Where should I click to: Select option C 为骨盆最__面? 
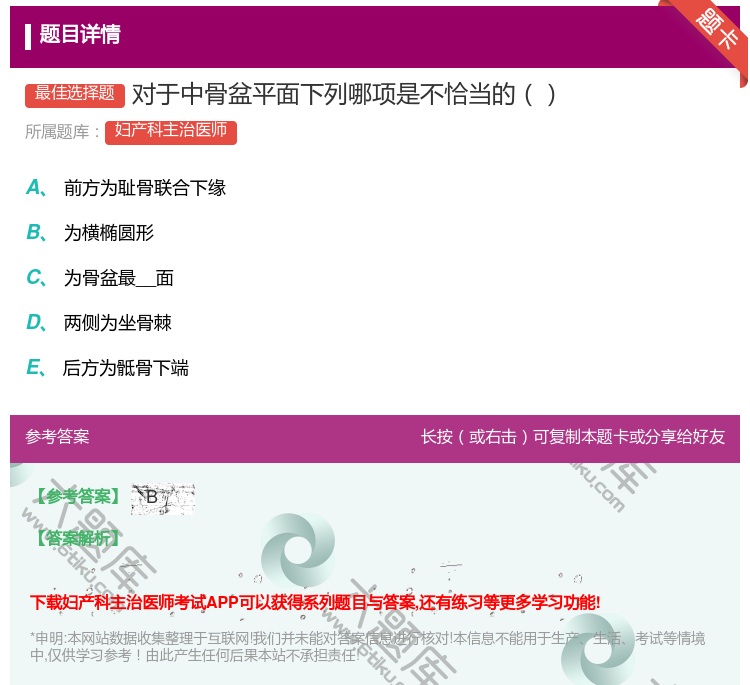99,278
